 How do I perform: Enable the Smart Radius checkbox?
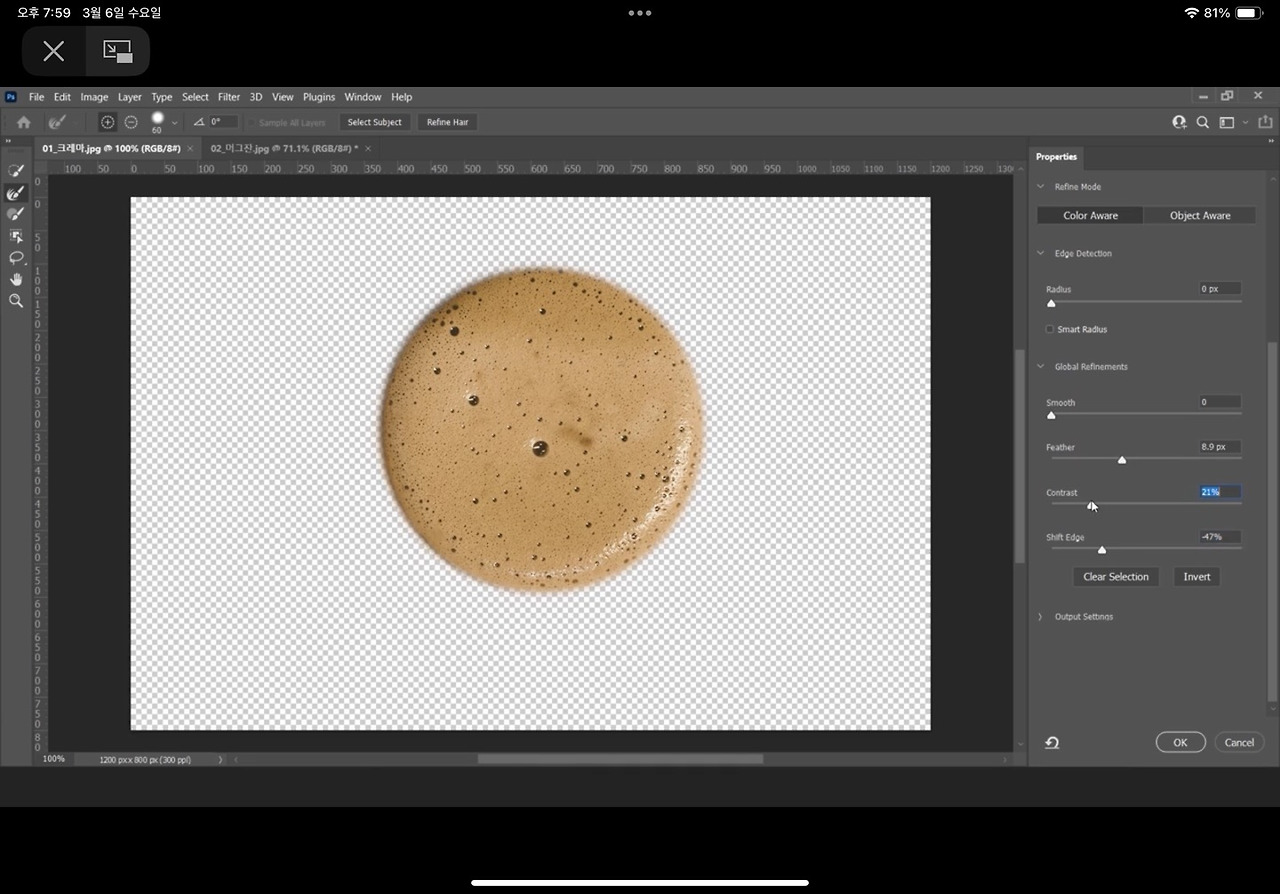point(1050,329)
